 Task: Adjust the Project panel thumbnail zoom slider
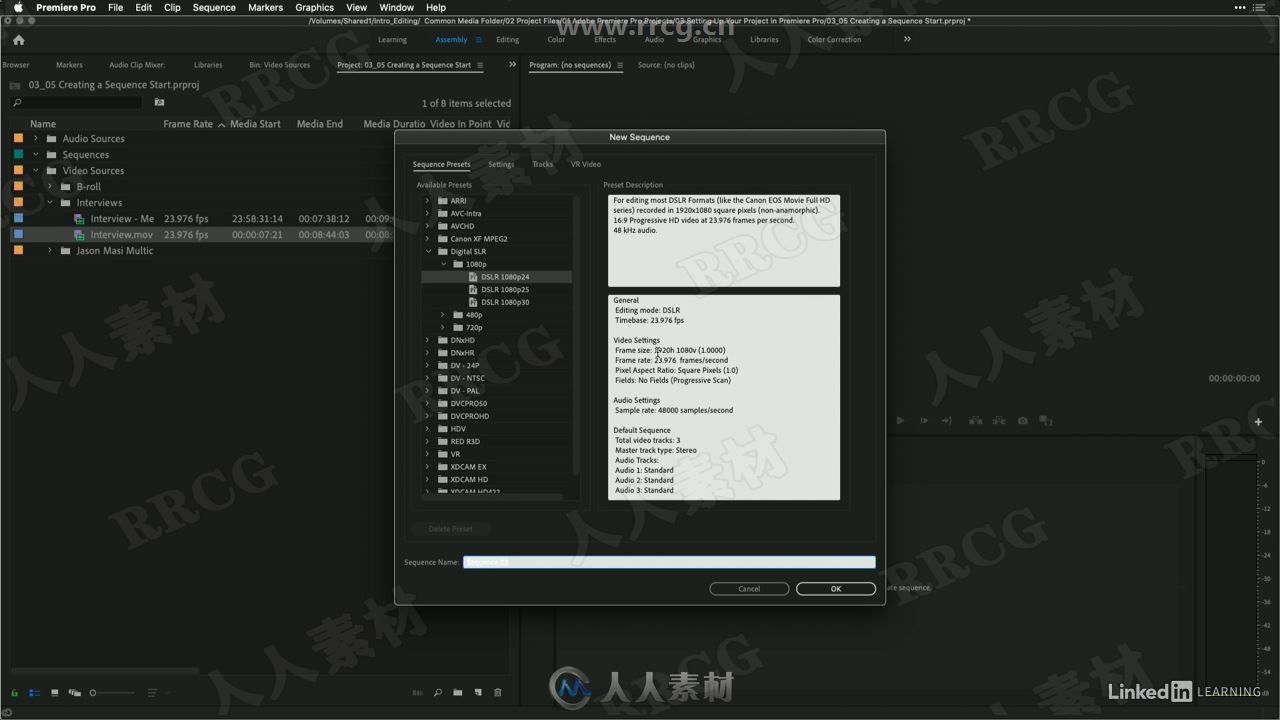111,692
